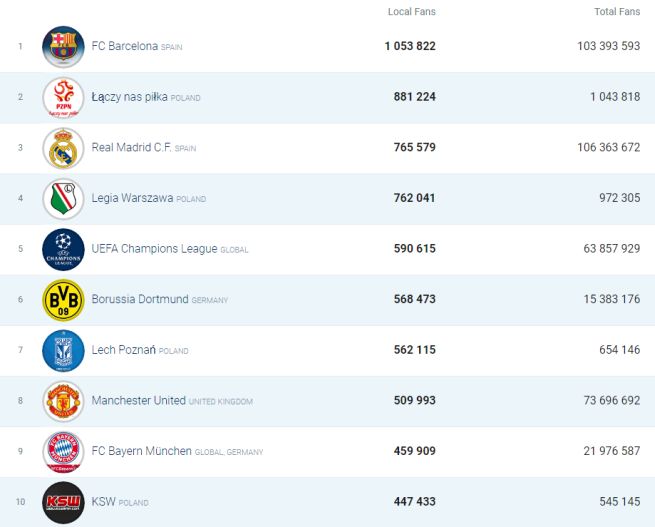655x527 pixels.
Task: Click the Legia Warszawa club logo
Action: (63, 199)
